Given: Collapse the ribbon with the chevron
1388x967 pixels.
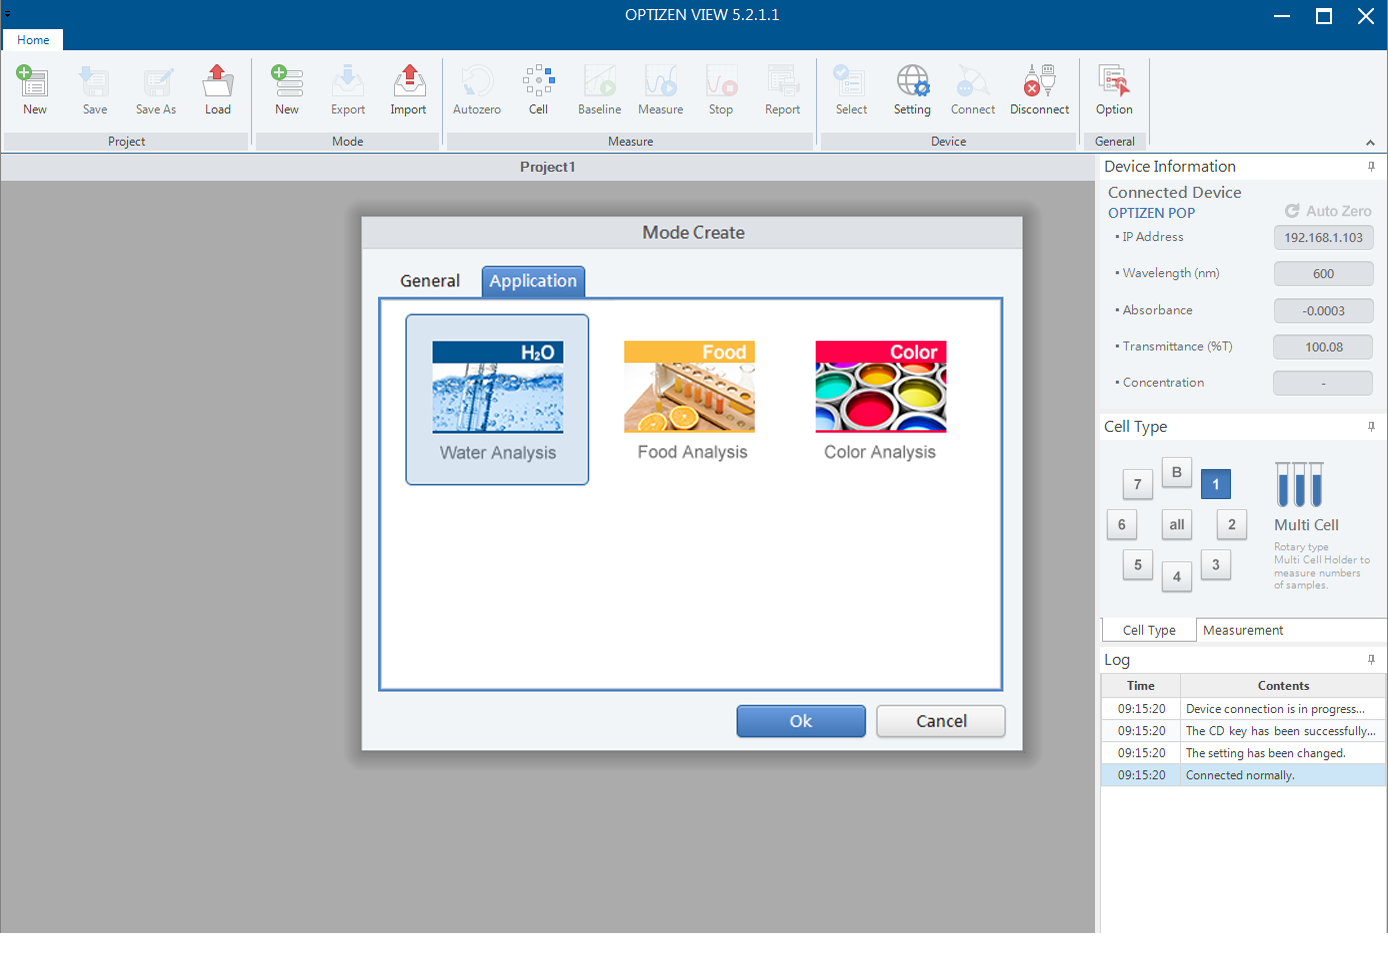Looking at the screenshot, I should (x=1370, y=143).
